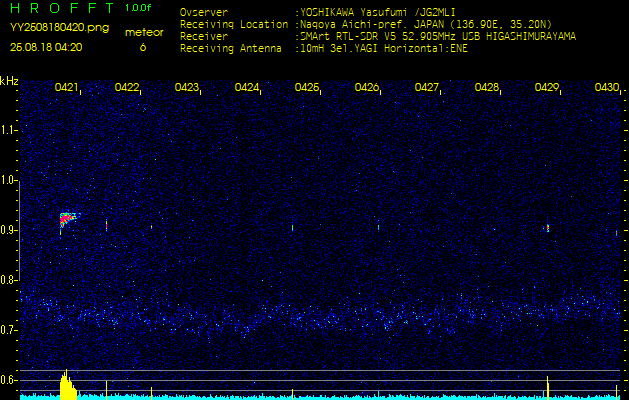Click the 0.8 kHz axis label
The height and width of the screenshot is (400, 629).
7,280
